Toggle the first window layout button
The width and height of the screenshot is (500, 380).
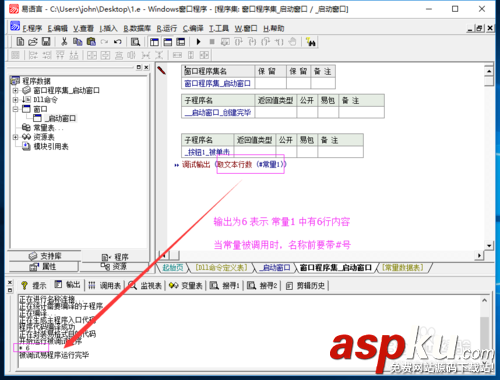tap(154, 42)
